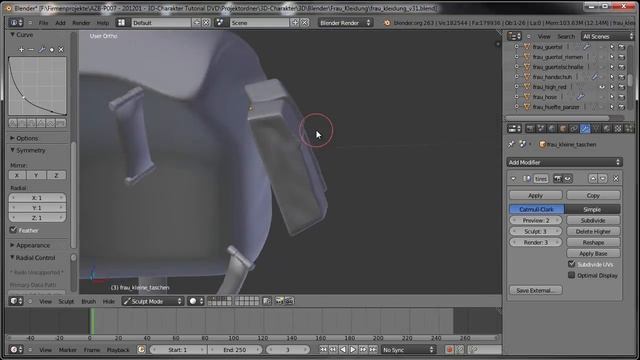Toggle mirror Y symmetry

point(36,175)
